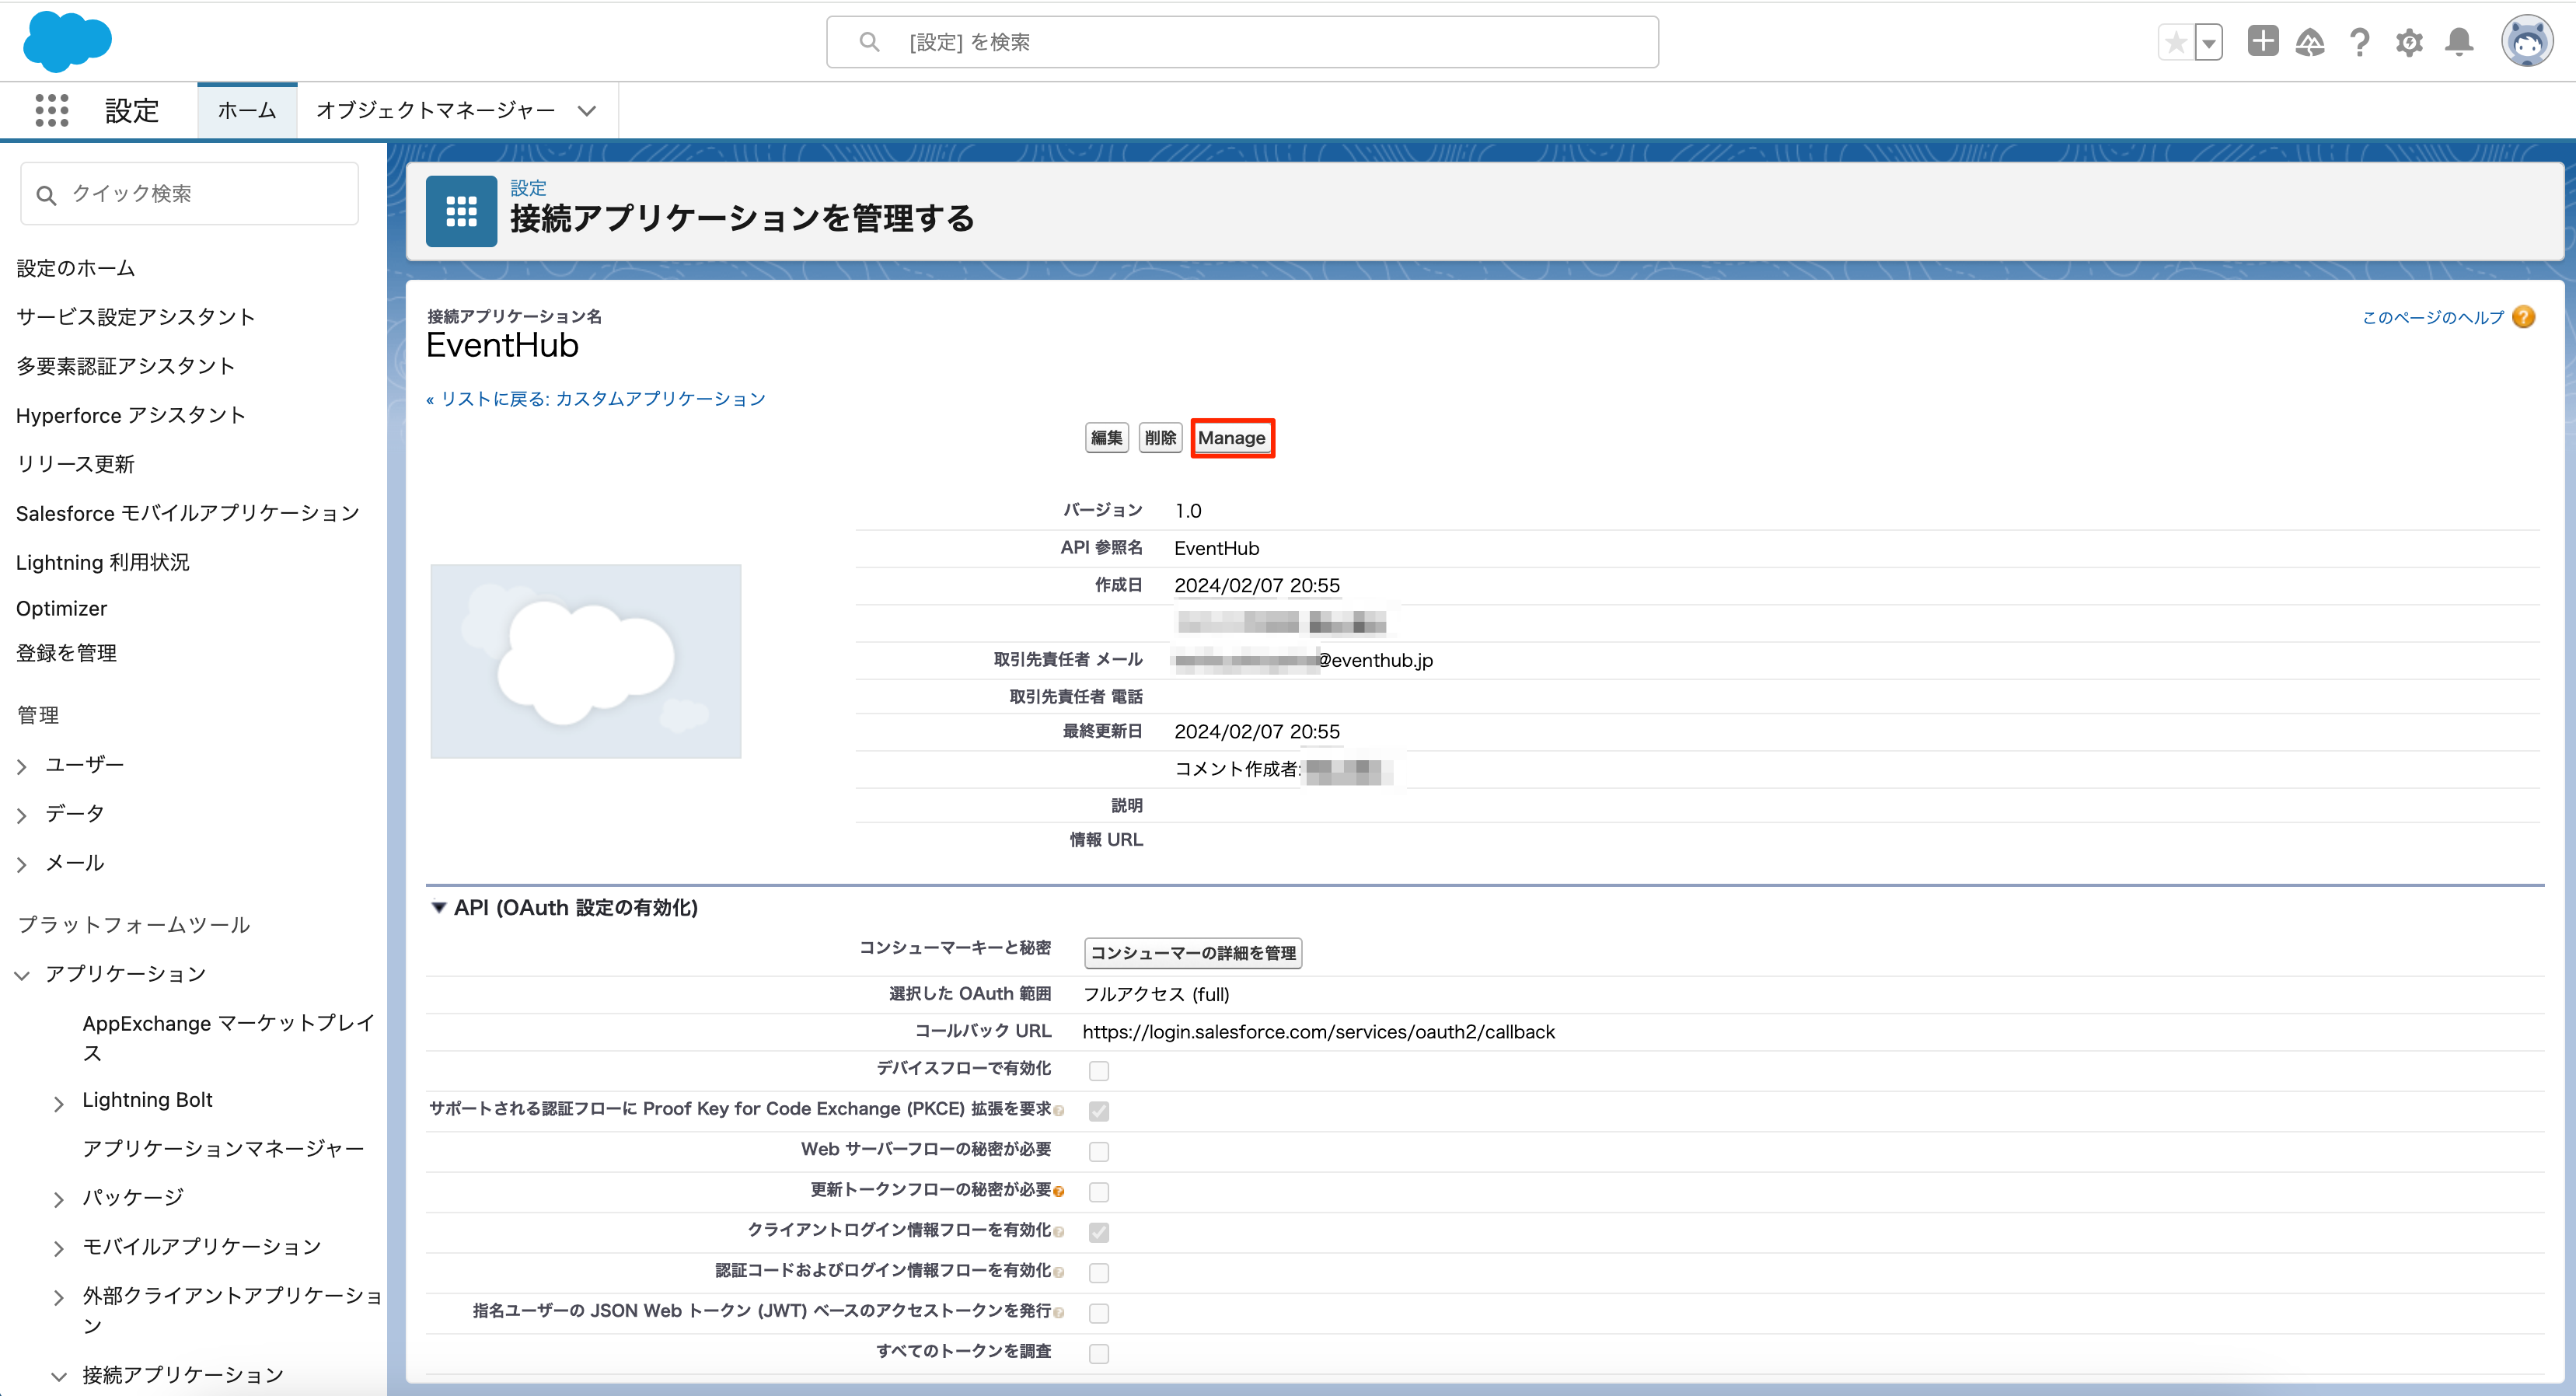Open the notifications bell

pos(2459,42)
